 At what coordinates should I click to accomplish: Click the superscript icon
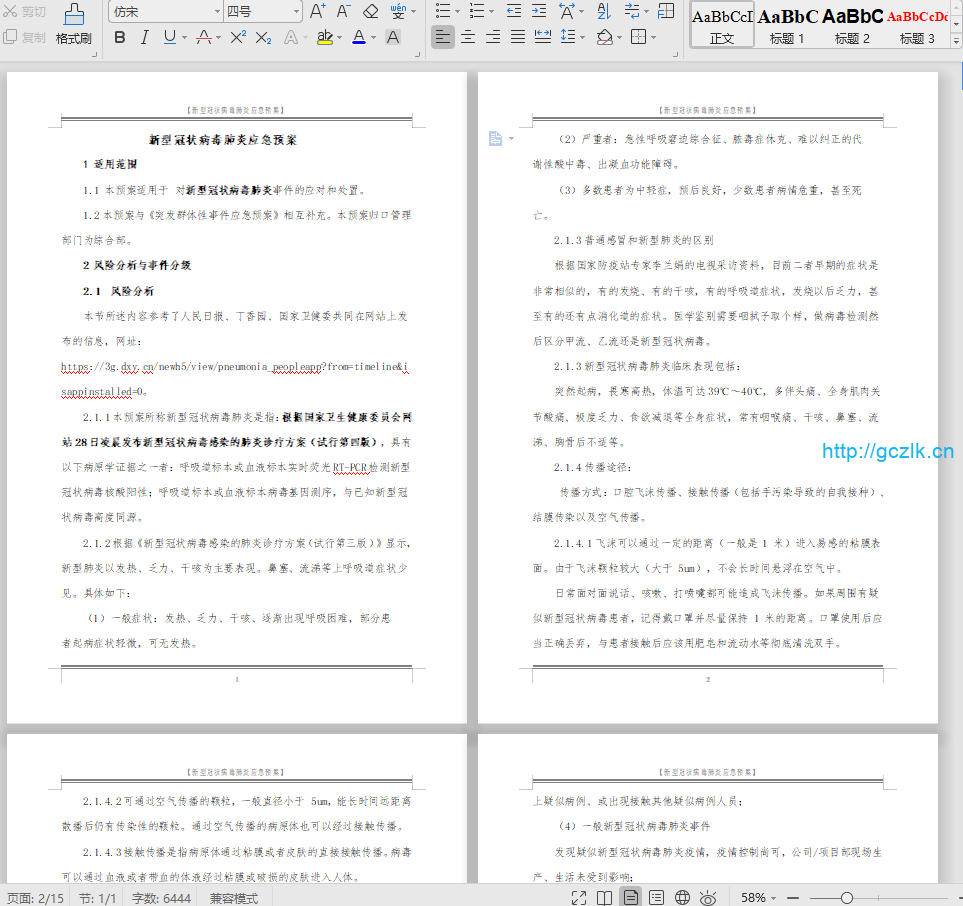pyautogui.click(x=238, y=36)
